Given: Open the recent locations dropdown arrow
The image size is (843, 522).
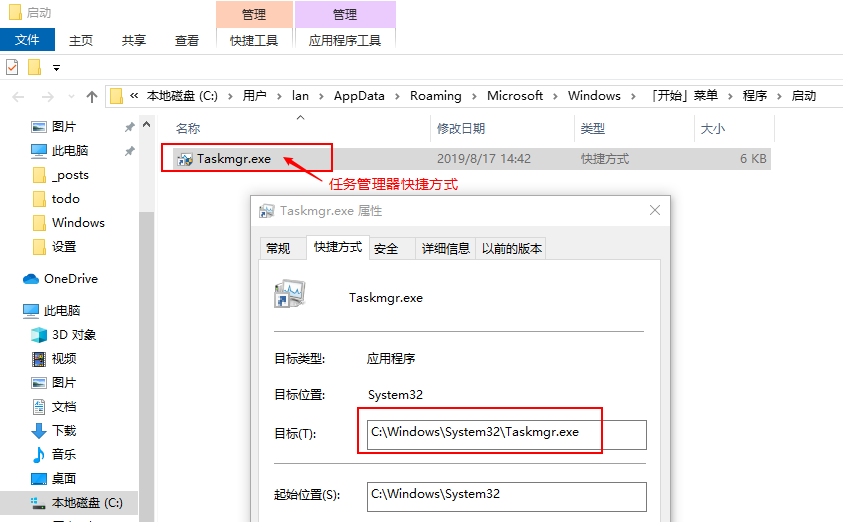Looking at the screenshot, I should click(72, 97).
